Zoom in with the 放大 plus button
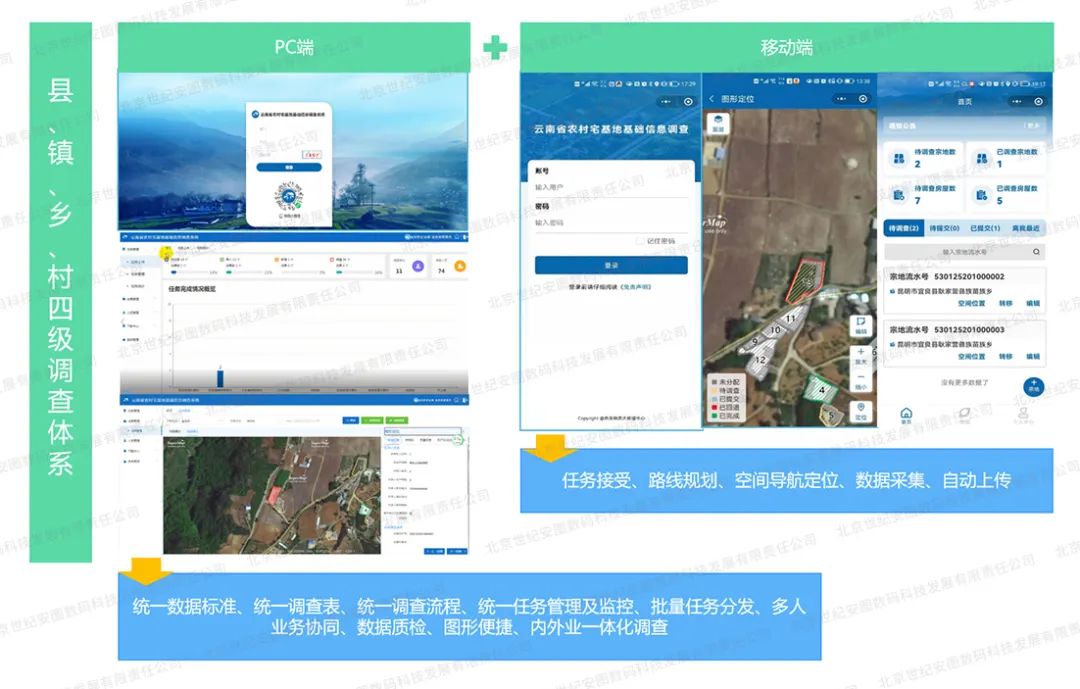This screenshot has height=689, width=1080. click(x=860, y=356)
